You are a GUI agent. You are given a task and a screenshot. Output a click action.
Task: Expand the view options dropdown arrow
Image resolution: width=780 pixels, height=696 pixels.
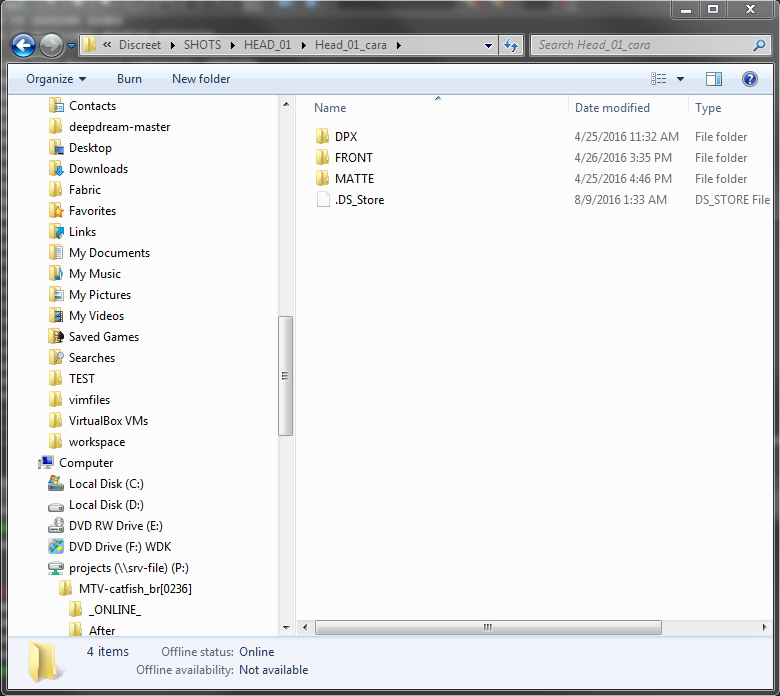[681, 79]
